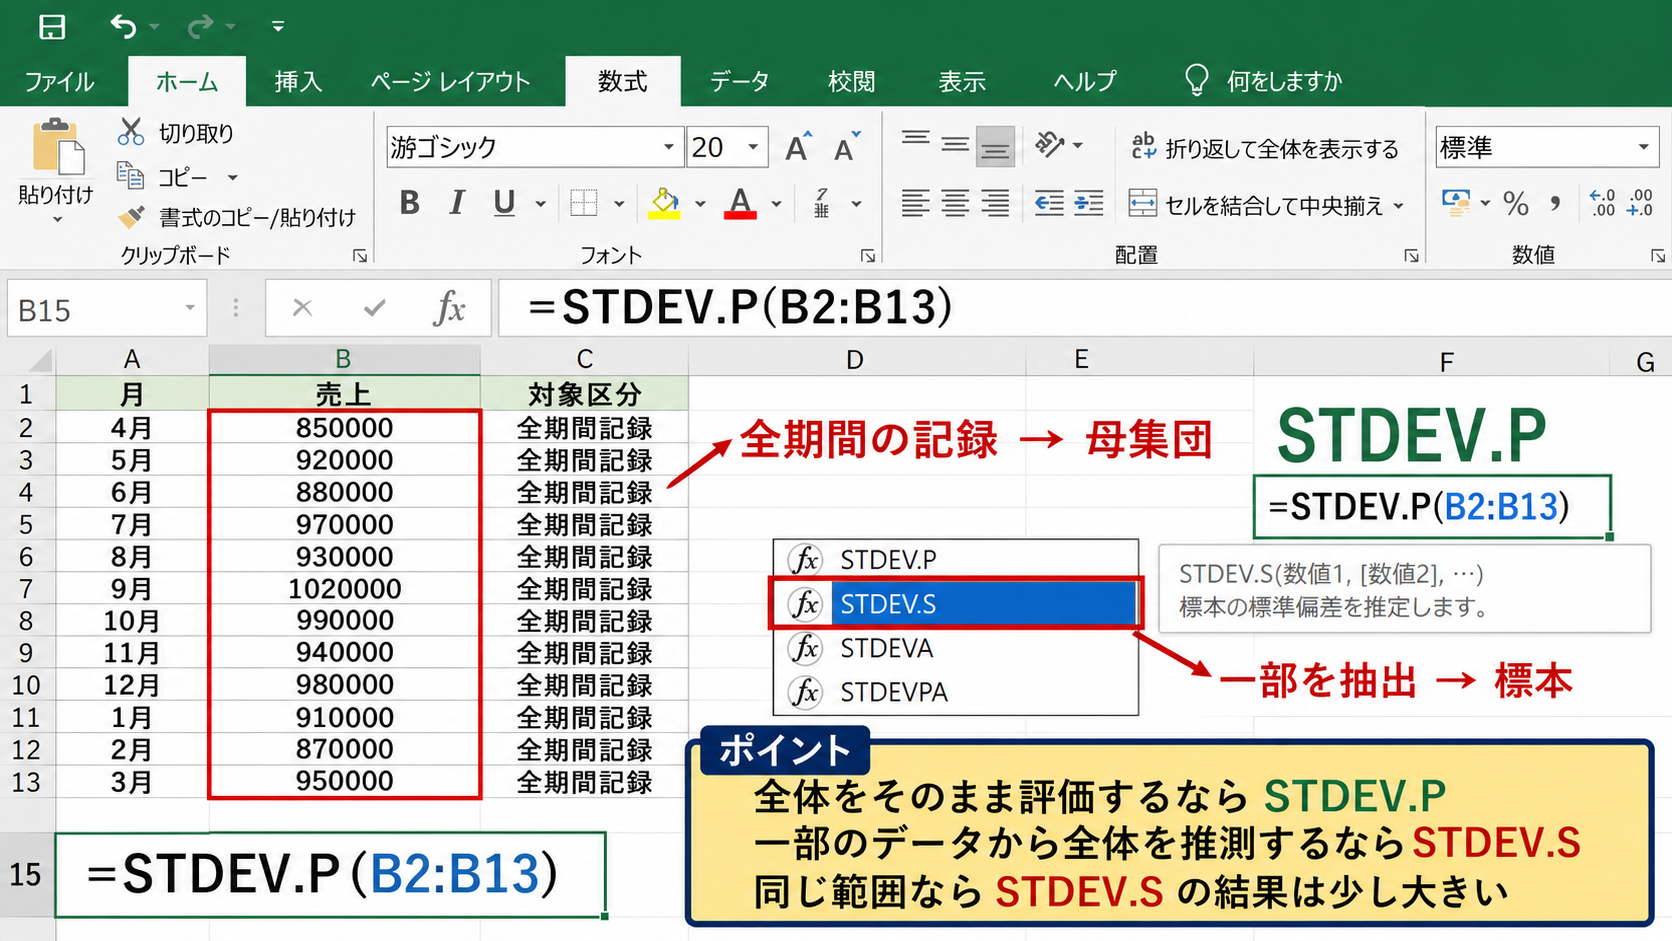Viewport: 1672px width, 941px height.
Task: Toggle center text alignment
Action: [955, 204]
